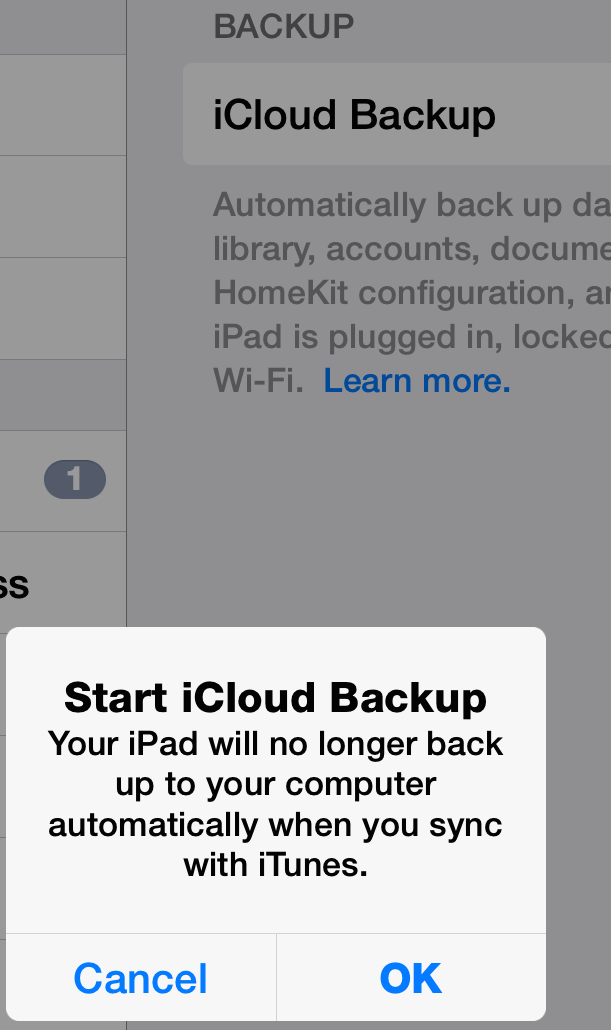Select the partially visible "ss" sidebar item
The height and width of the screenshot is (1030, 611).
(62, 587)
